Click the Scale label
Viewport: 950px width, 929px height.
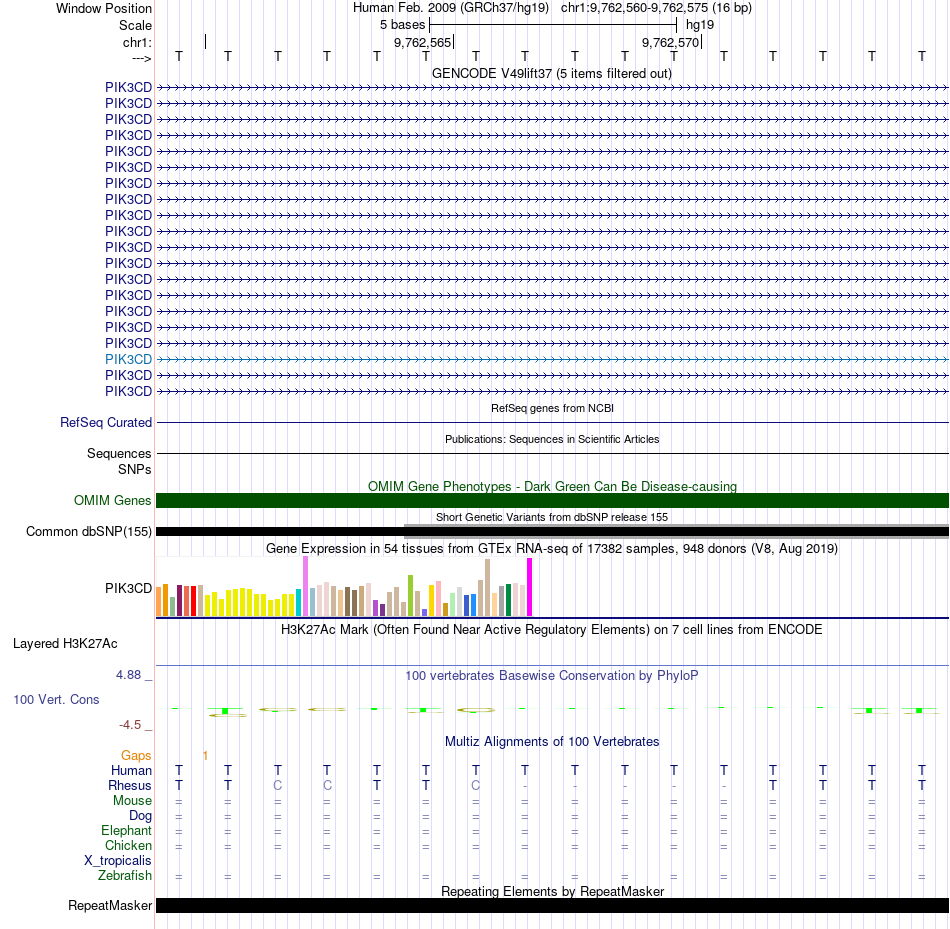(135, 25)
